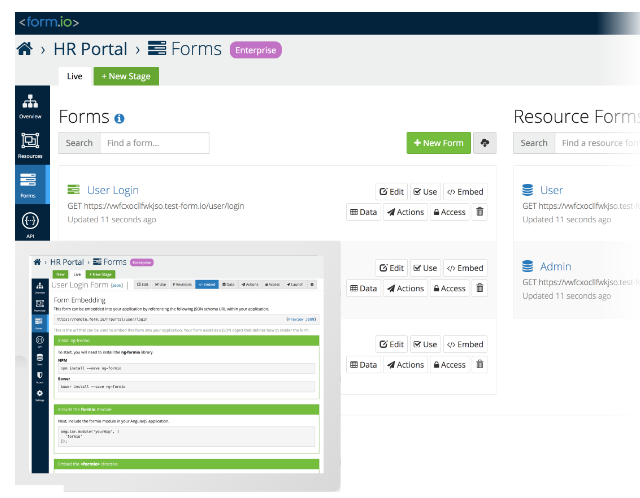This screenshot has width=640, height=498.
Task: Click Access in the third form row
Action: click(449, 365)
